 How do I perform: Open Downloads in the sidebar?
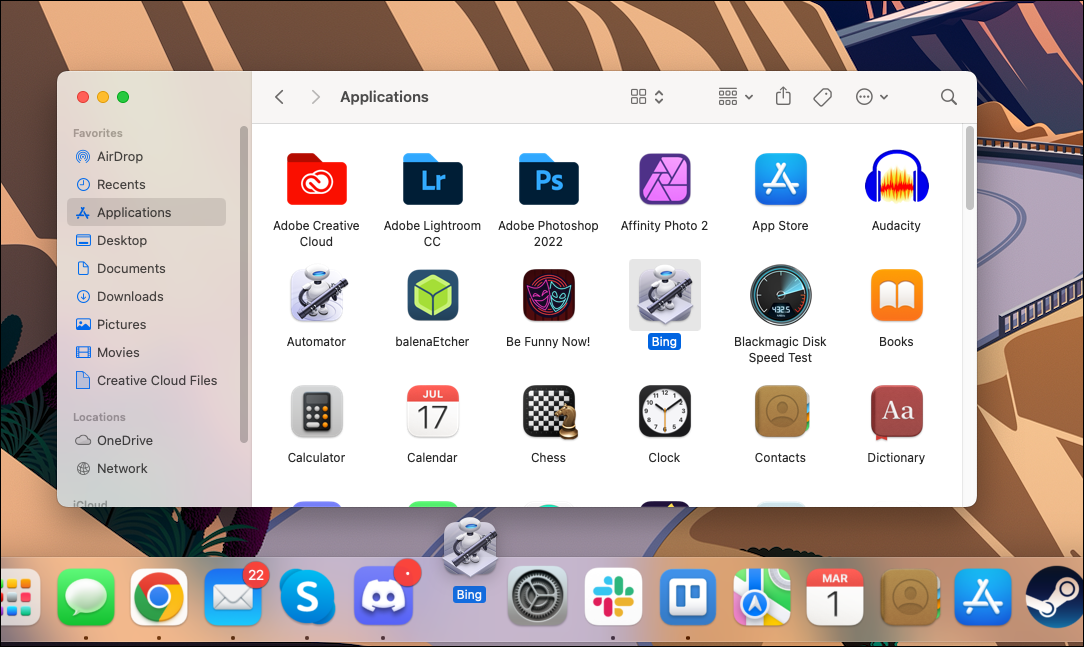click(147, 297)
